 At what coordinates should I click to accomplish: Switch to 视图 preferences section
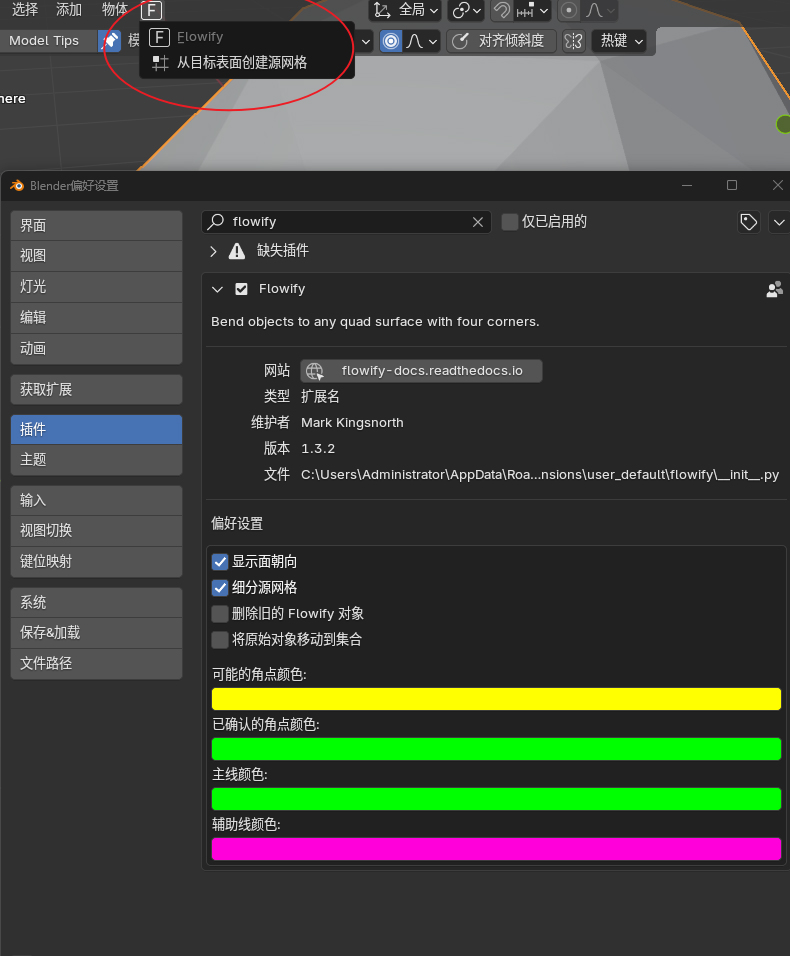96,256
